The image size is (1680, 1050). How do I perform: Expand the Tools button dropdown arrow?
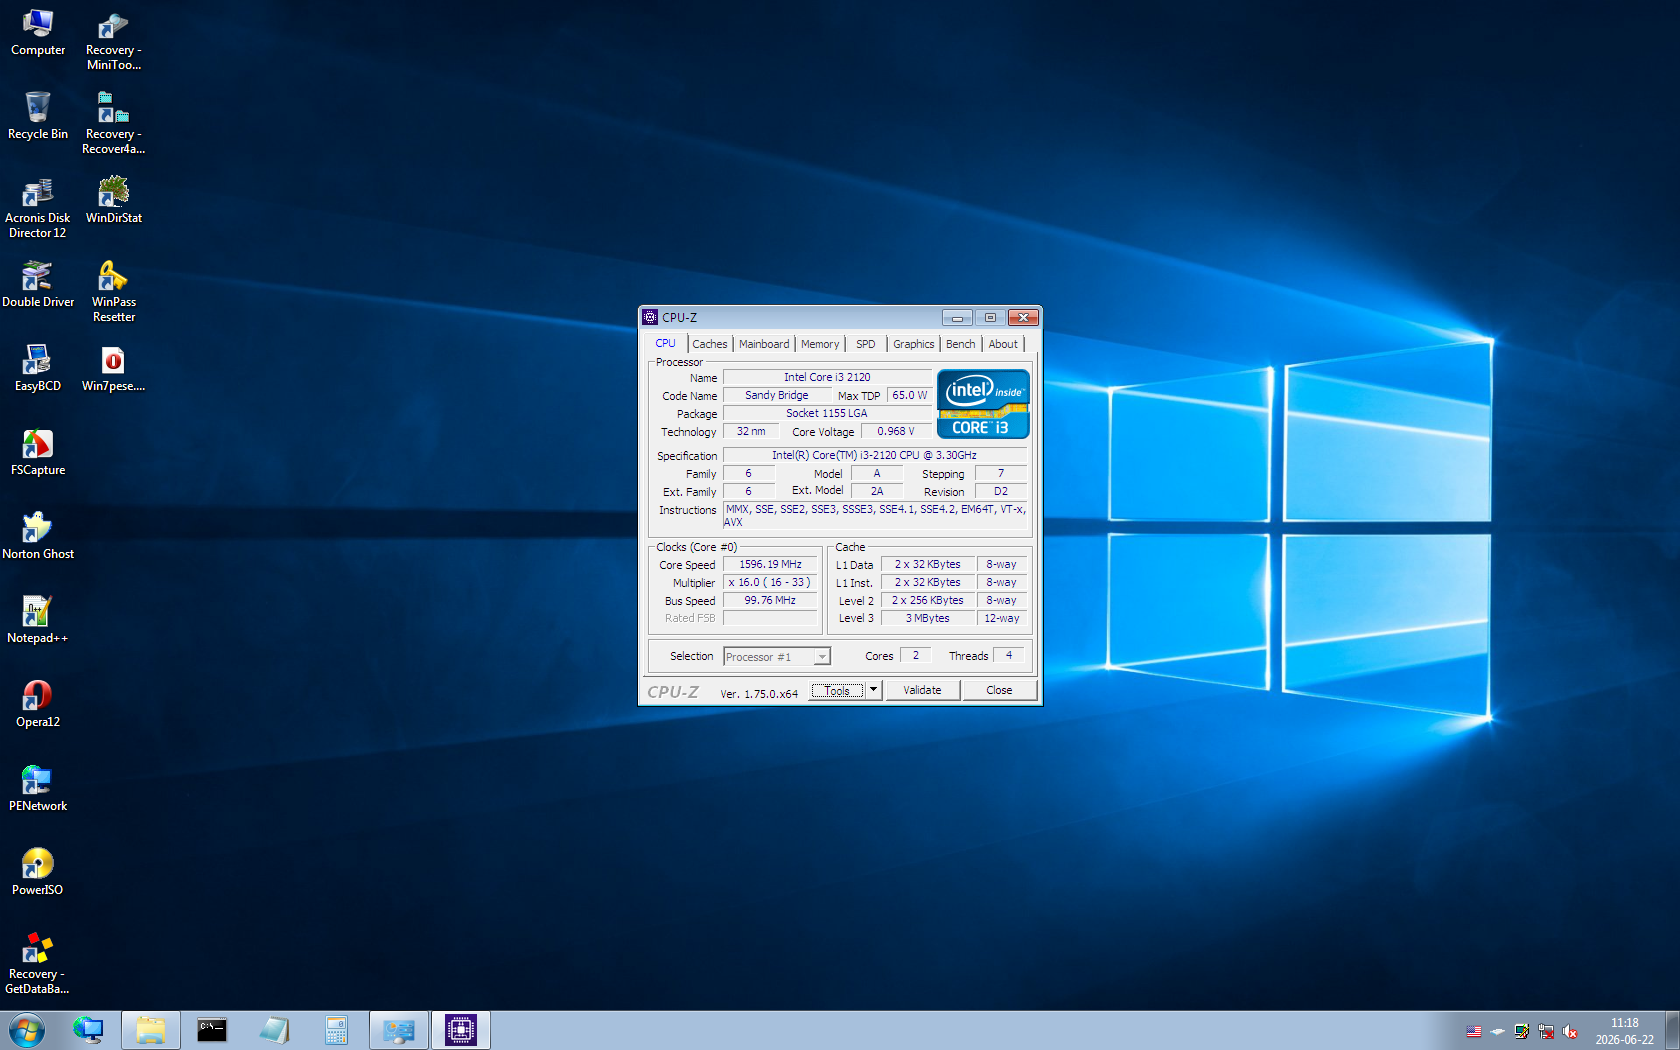(x=873, y=690)
